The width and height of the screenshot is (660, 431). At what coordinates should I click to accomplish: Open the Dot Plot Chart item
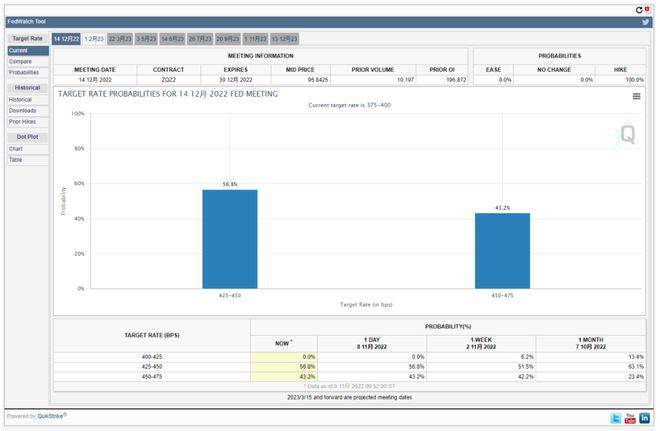point(15,148)
